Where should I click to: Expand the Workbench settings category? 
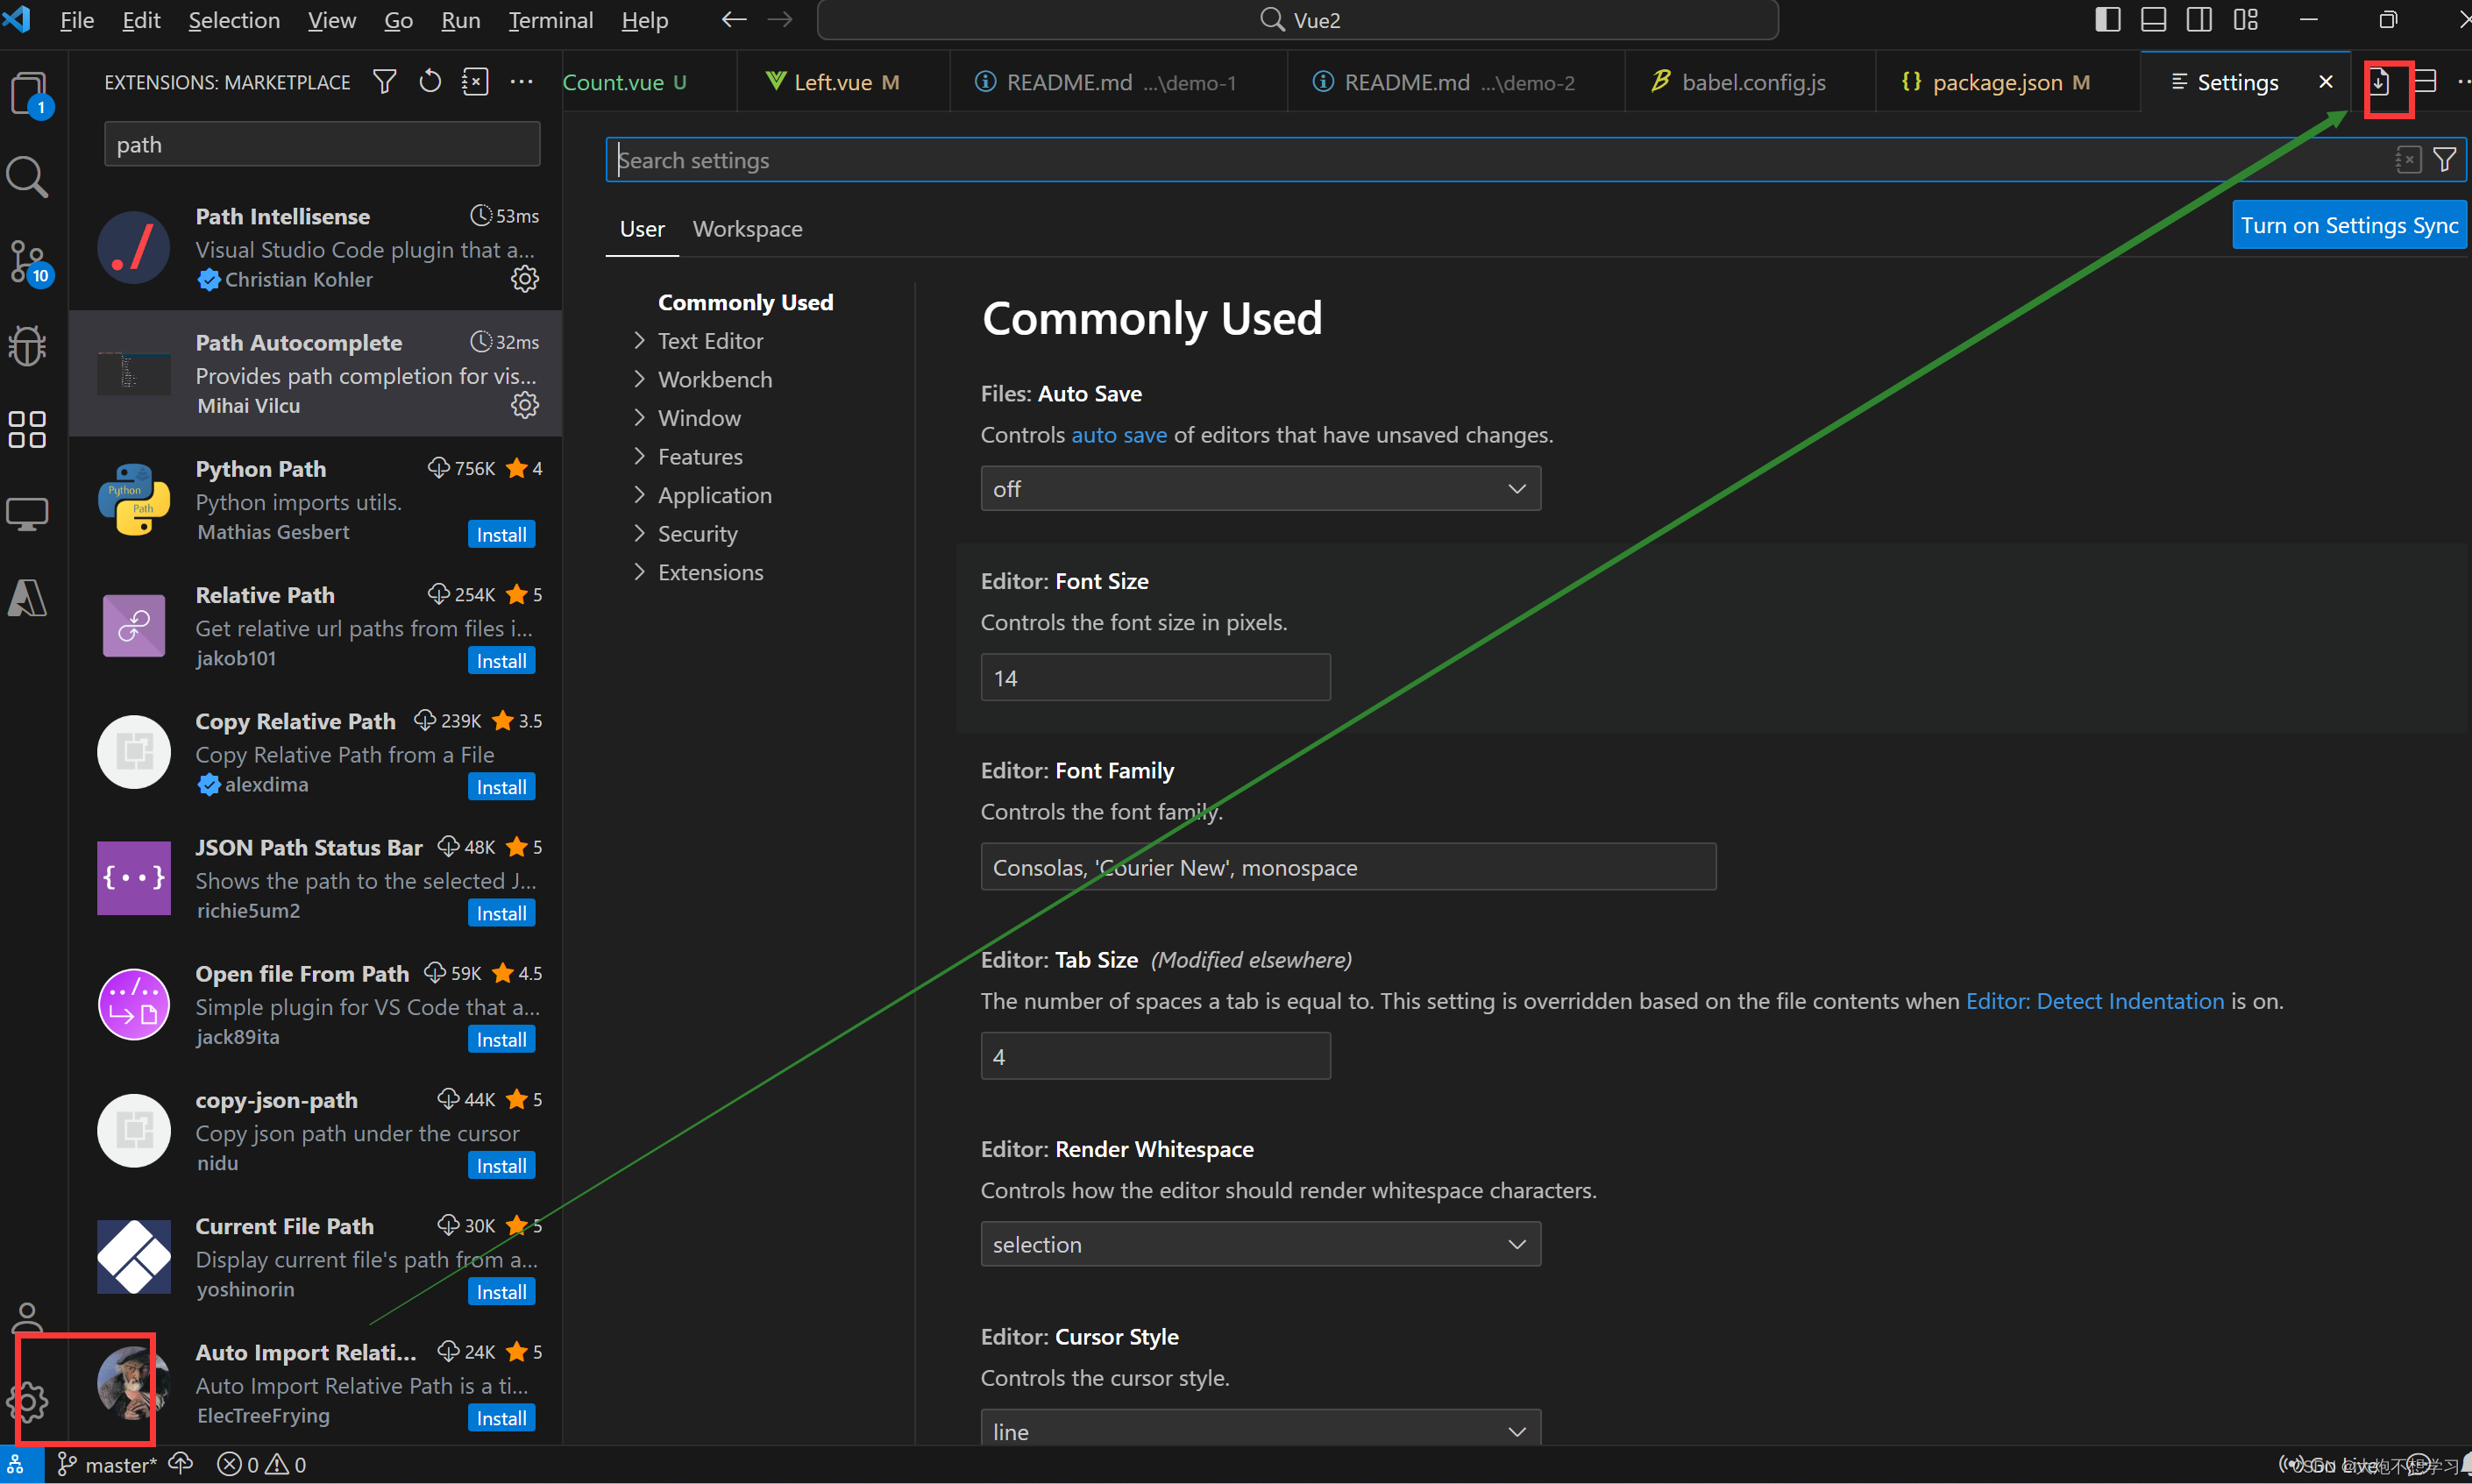click(x=714, y=380)
